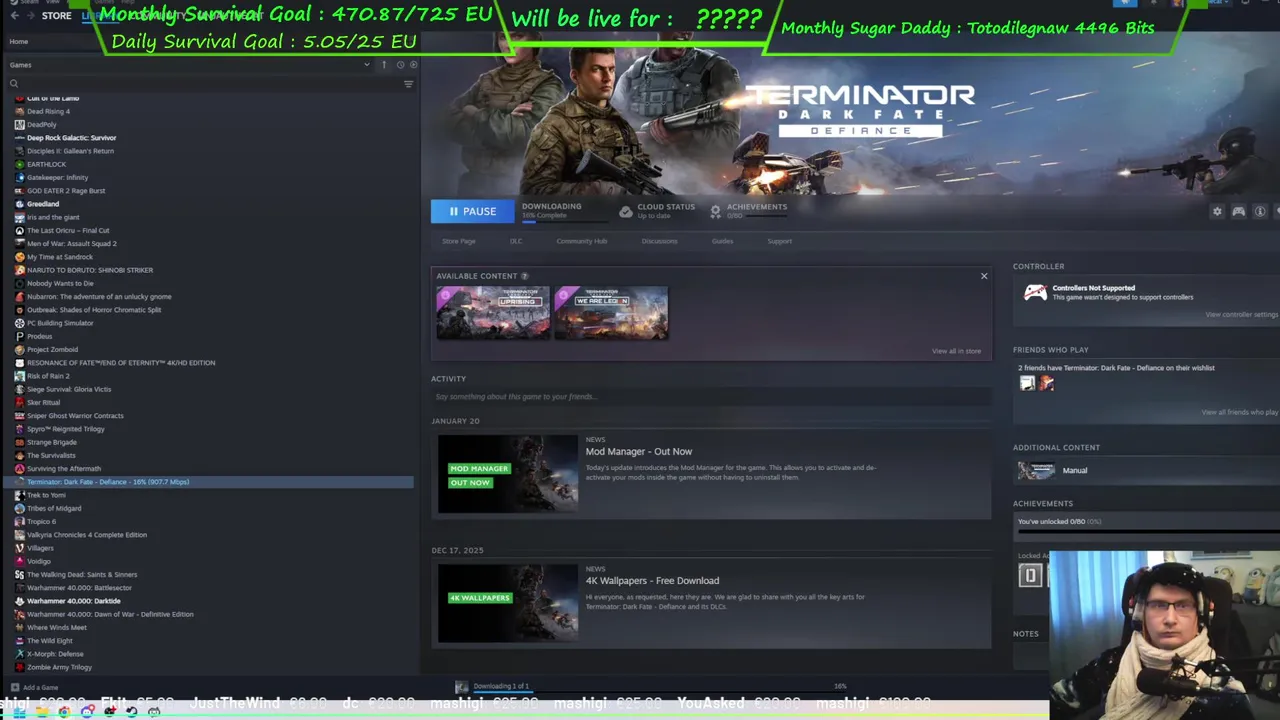Open the 4K Wallpapers news thumbnail
Viewport: 1280px width, 720px height.
tap(507, 603)
